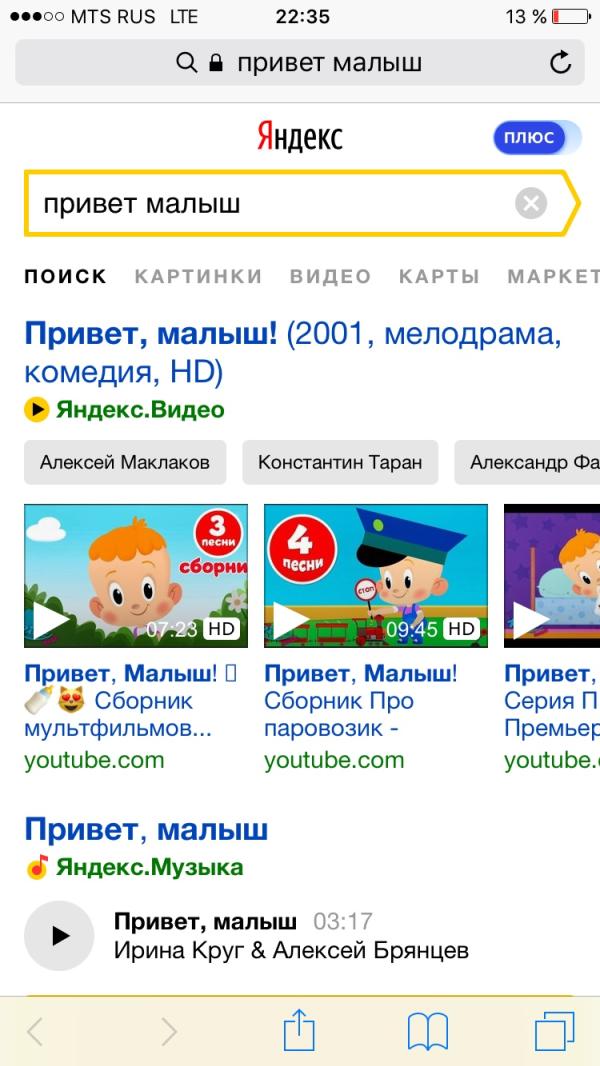This screenshot has height=1066, width=600.
Task: Tap the Safari share icon
Action: point(299,1030)
